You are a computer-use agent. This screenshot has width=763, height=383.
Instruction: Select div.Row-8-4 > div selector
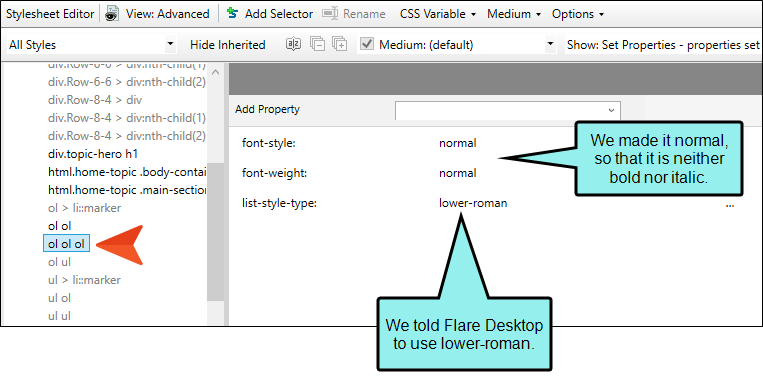coord(95,100)
